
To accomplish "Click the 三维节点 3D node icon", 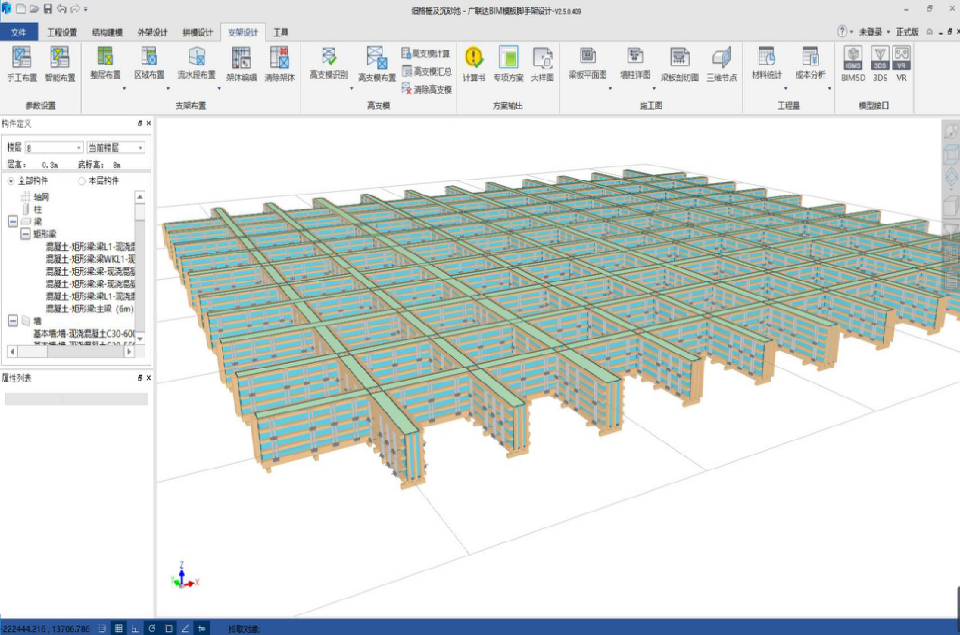I will point(722,64).
